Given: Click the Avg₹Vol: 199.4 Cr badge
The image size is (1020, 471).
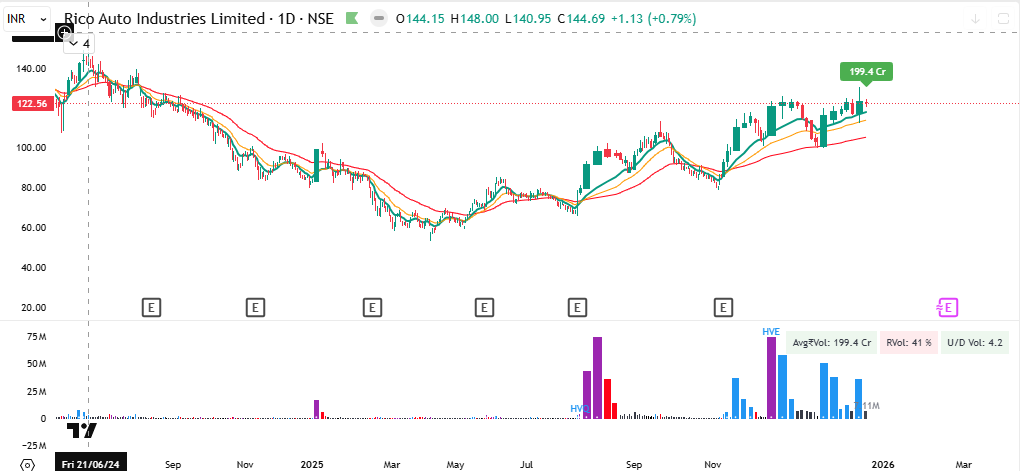Looking at the screenshot, I should pos(831,343).
